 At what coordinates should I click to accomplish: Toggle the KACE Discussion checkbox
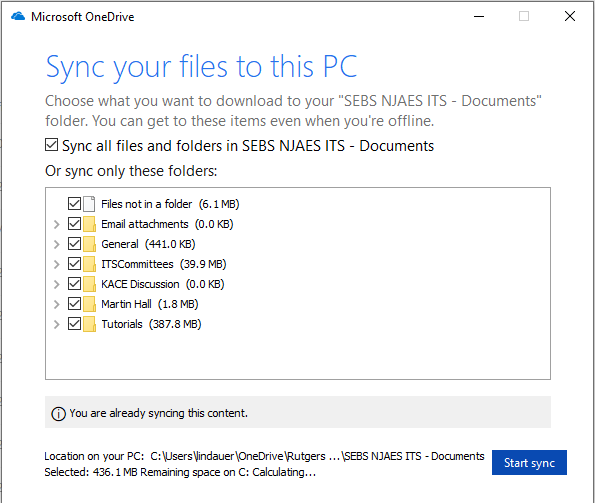pyautogui.click(x=74, y=284)
